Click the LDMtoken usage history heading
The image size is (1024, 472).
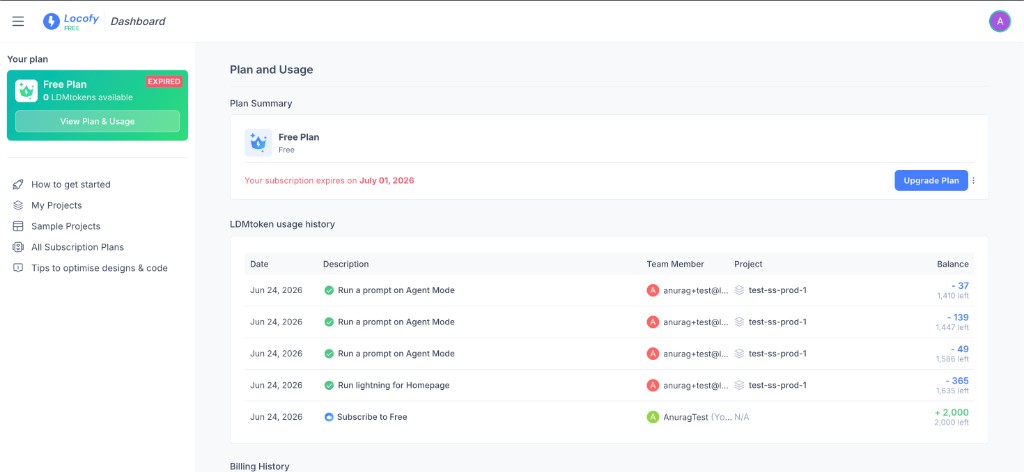pos(282,224)
